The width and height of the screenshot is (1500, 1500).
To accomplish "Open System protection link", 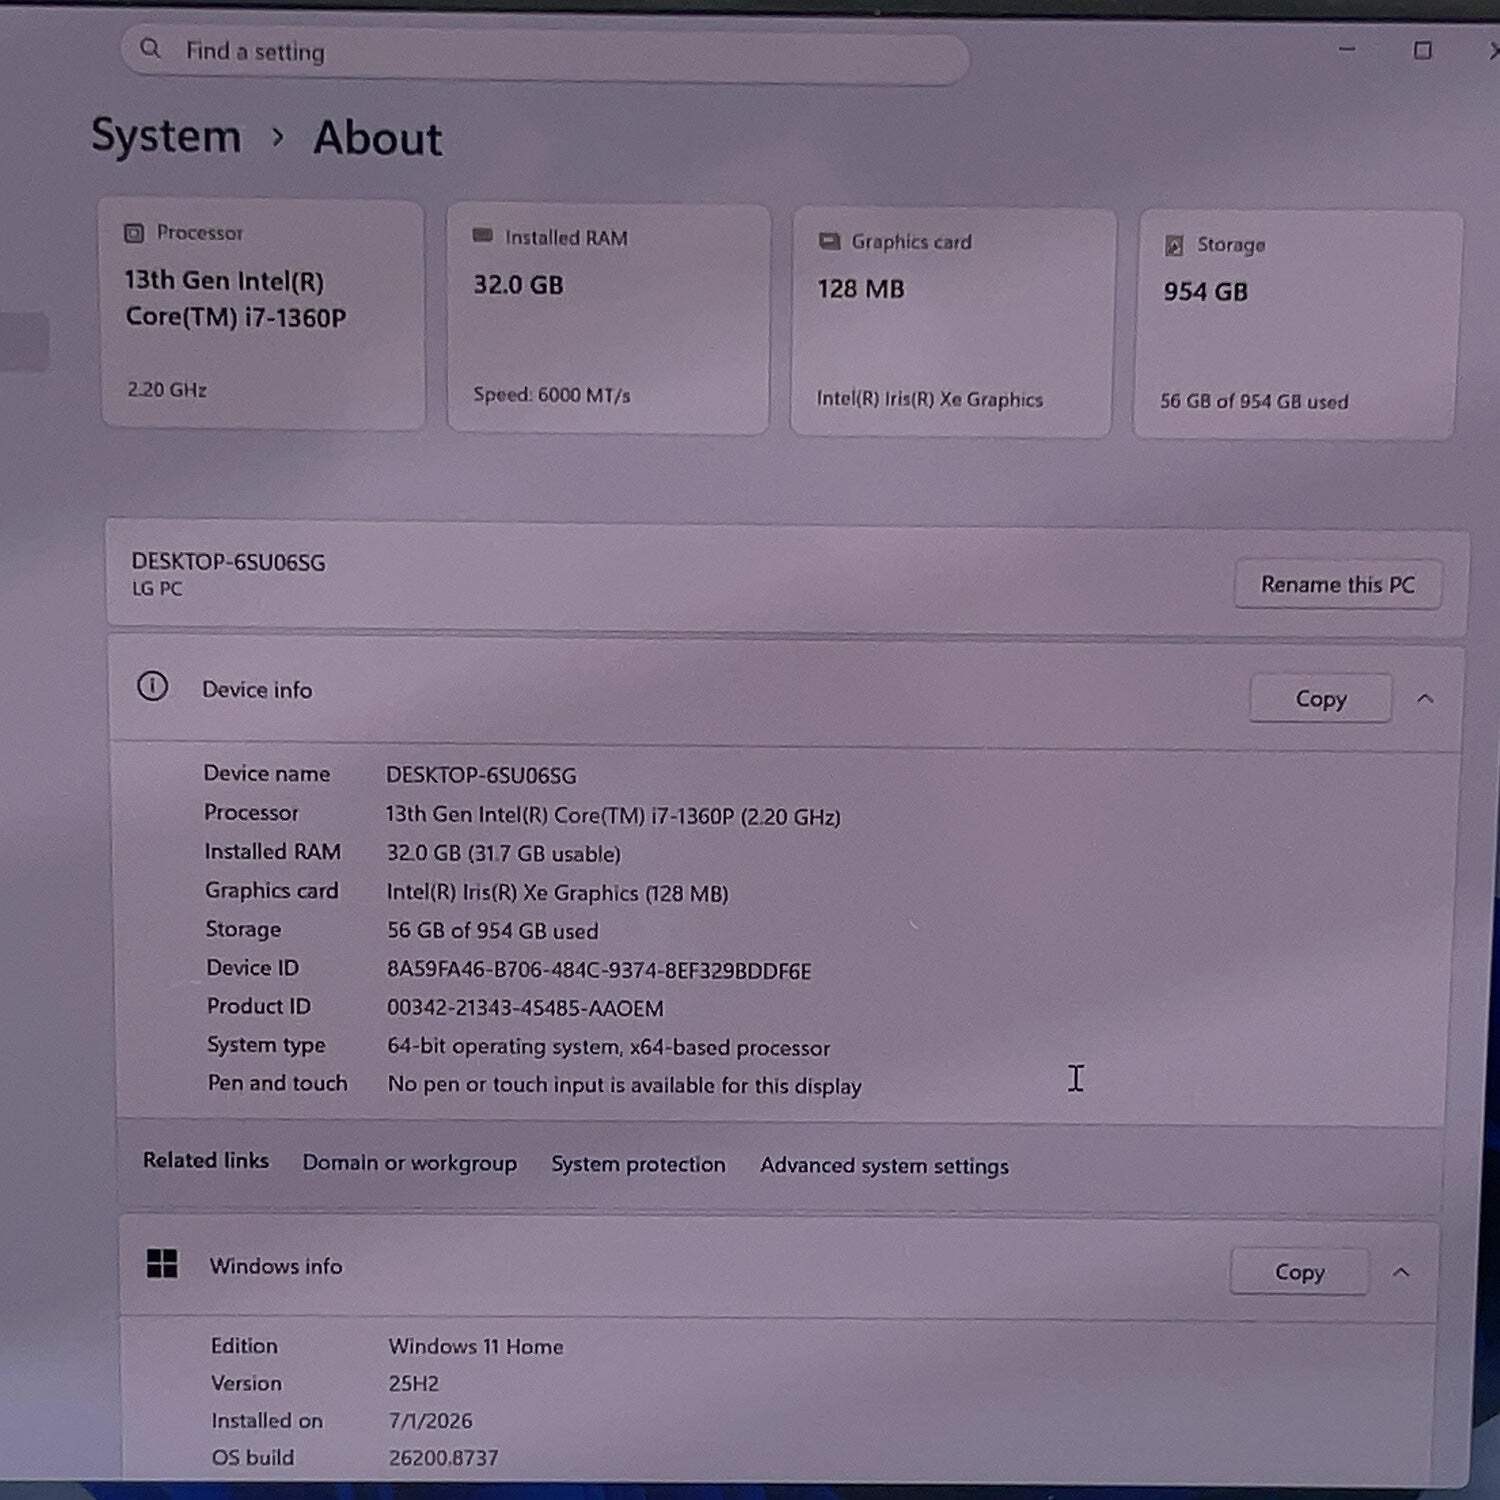I will [x=638, y=1165].
